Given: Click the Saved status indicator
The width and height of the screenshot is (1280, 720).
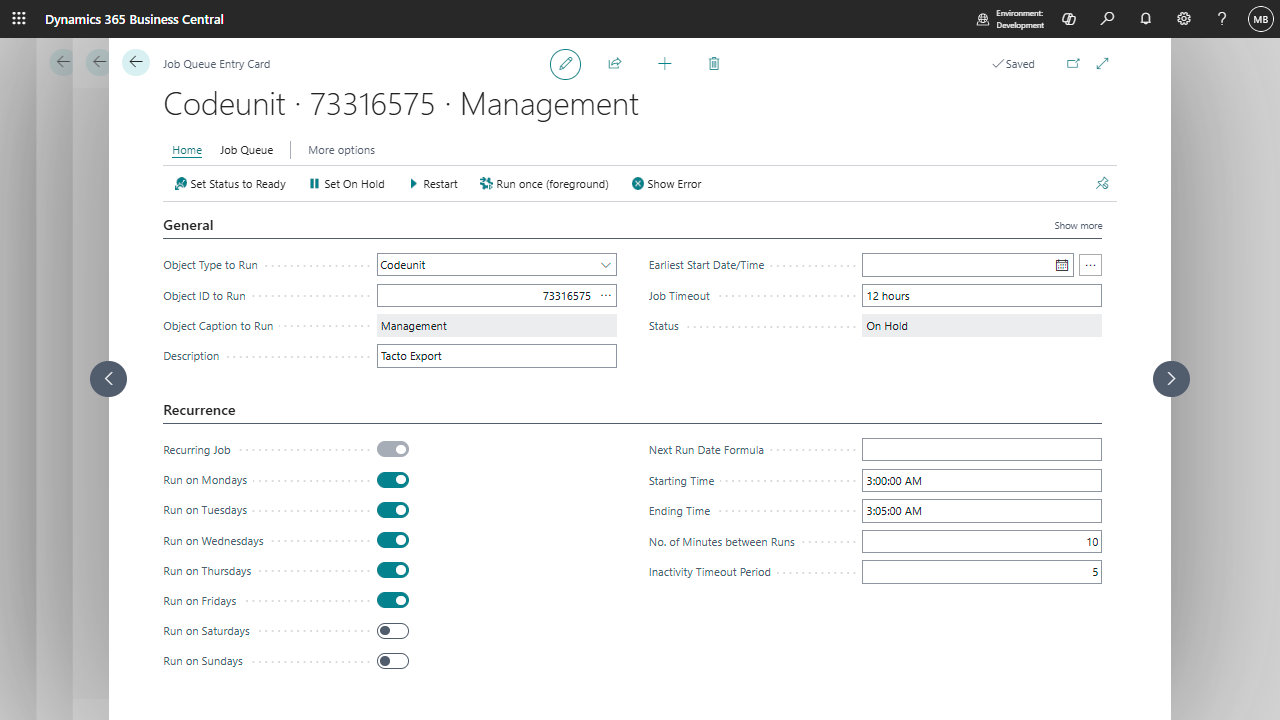Looking at the screenshot, I should pos(1013,64).
